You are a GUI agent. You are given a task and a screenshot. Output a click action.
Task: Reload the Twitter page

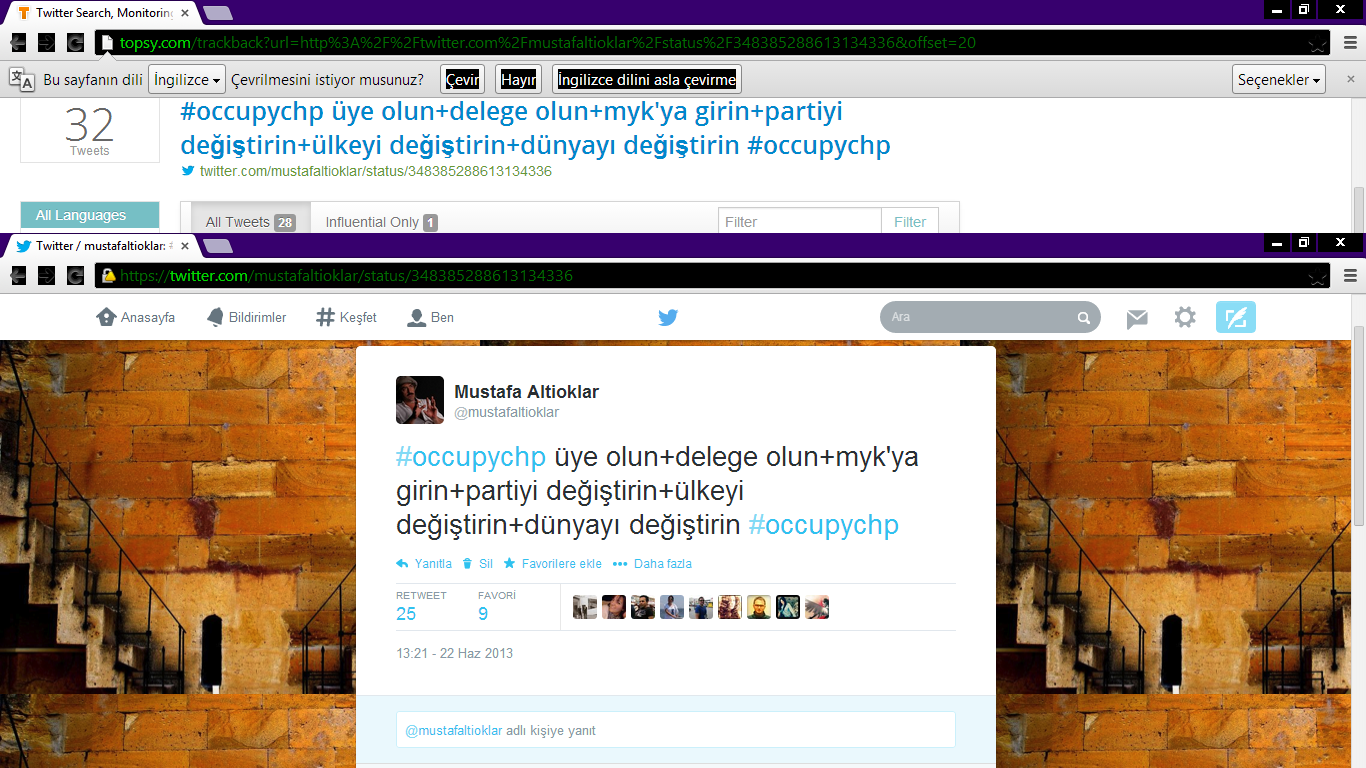click(x=75, y=276)
